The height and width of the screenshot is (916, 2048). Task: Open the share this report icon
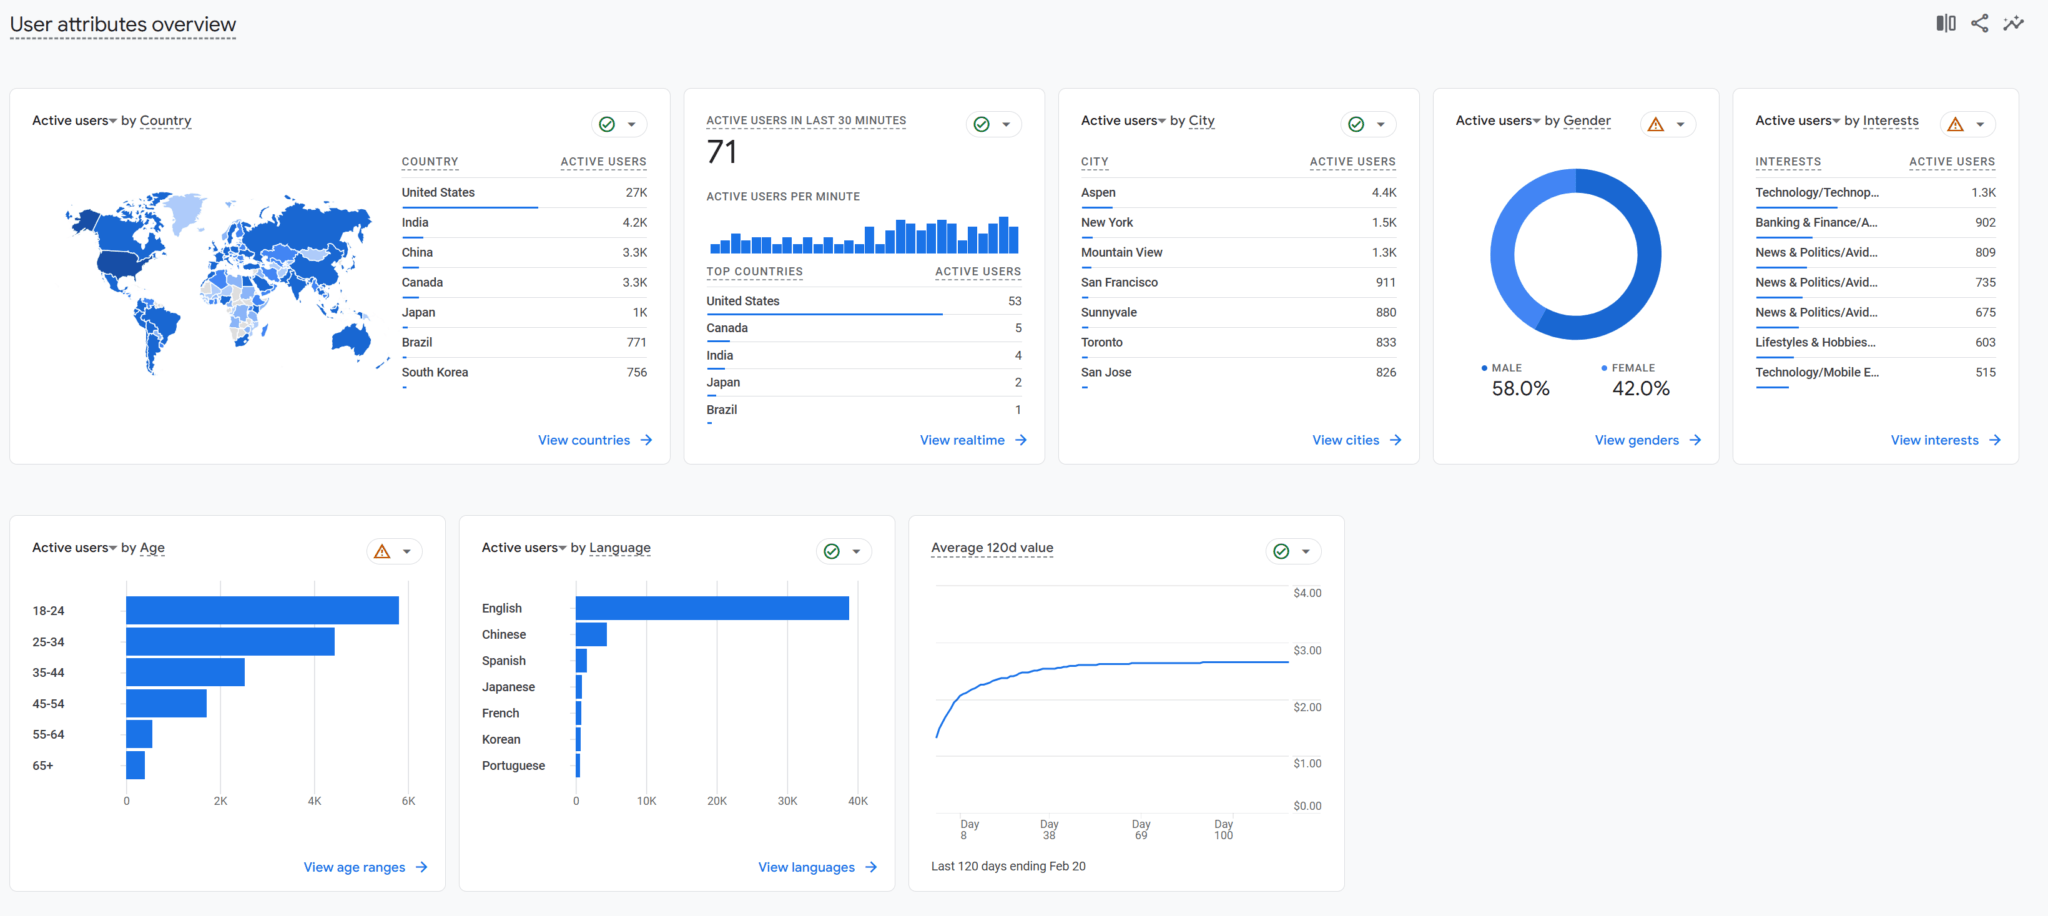pos(1979,22)
